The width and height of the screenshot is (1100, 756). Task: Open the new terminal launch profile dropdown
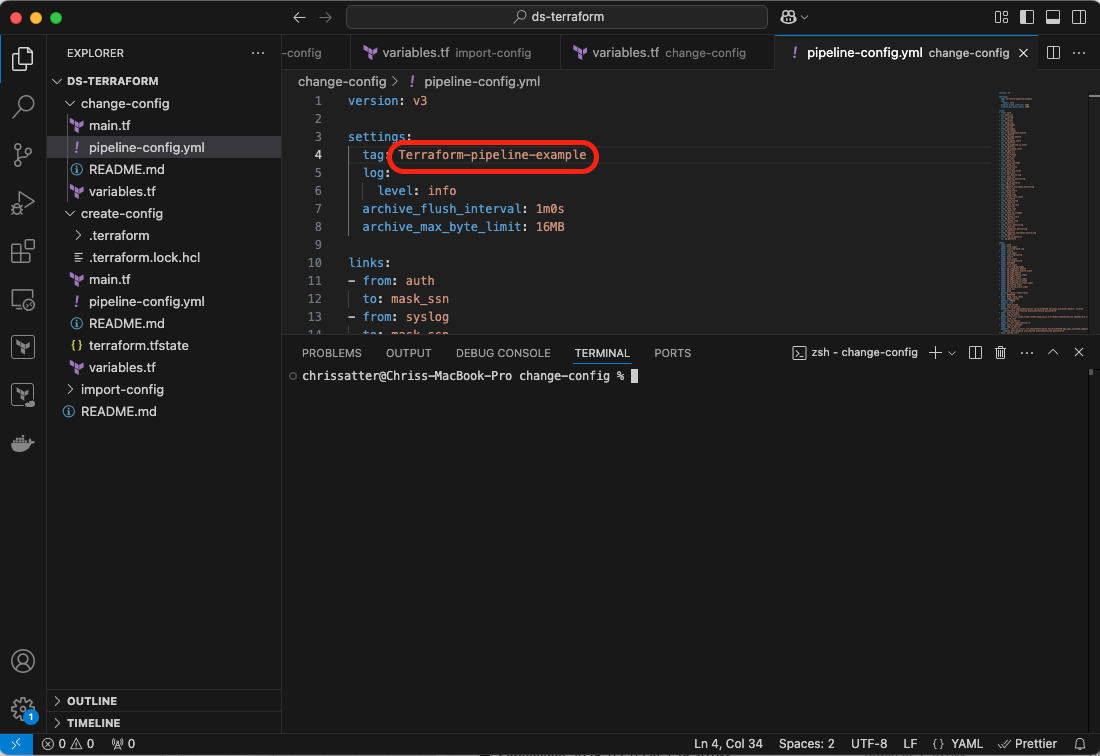point(952,353)
